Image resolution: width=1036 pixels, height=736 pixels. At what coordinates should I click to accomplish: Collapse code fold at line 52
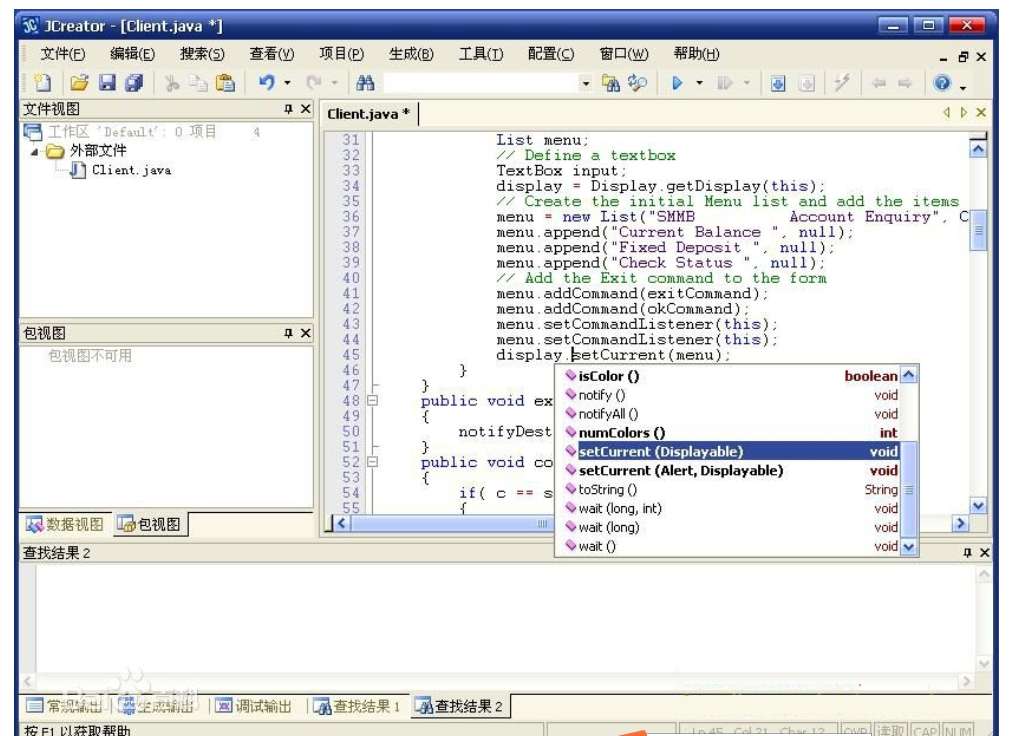(373, 462)
